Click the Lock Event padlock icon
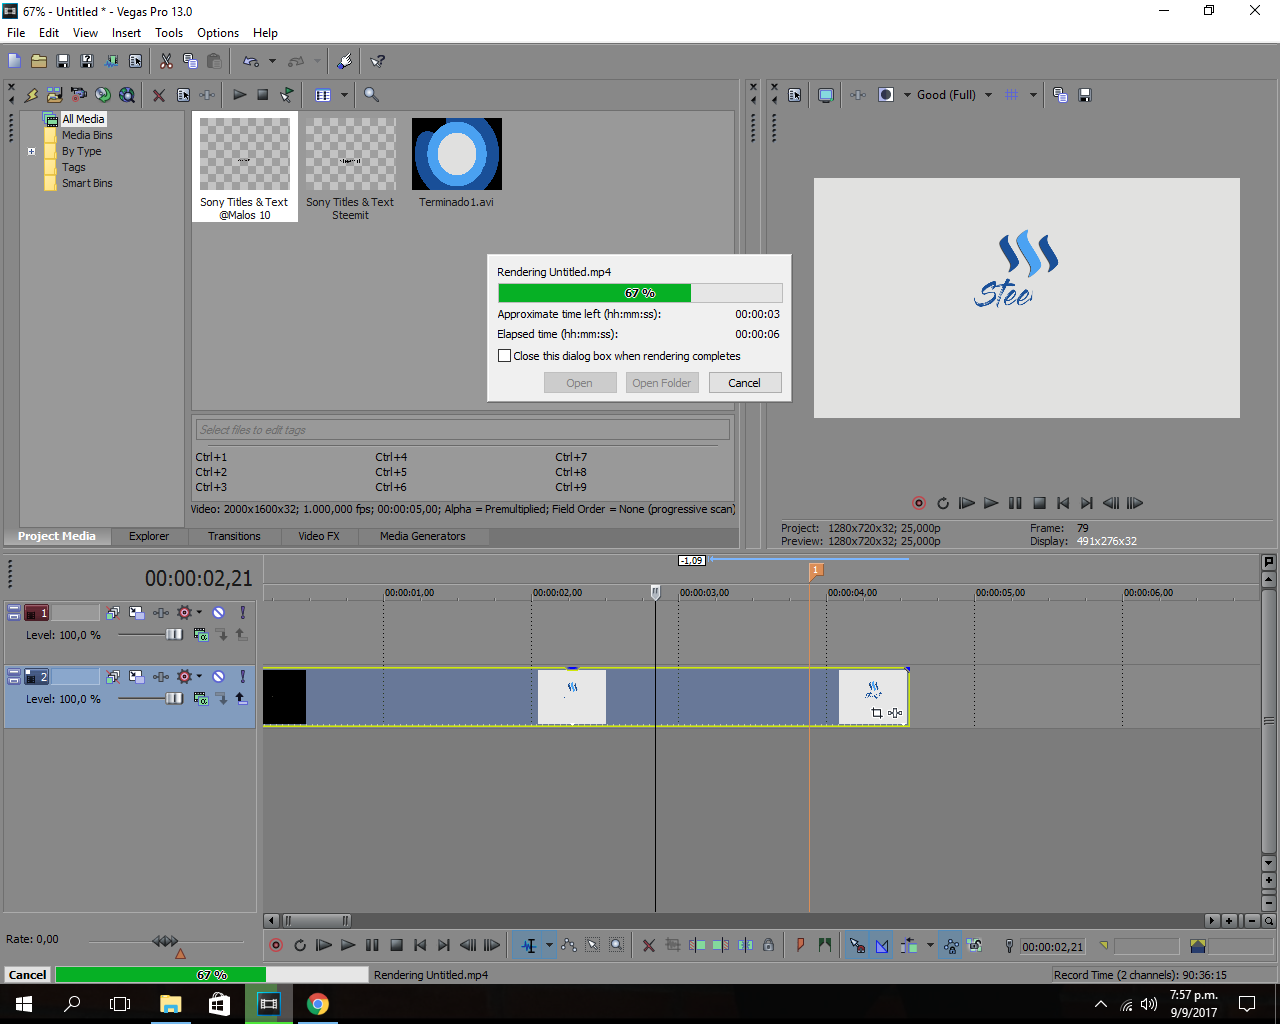1280x1024 pixels. pyautogui.click(x=768, y=945)
